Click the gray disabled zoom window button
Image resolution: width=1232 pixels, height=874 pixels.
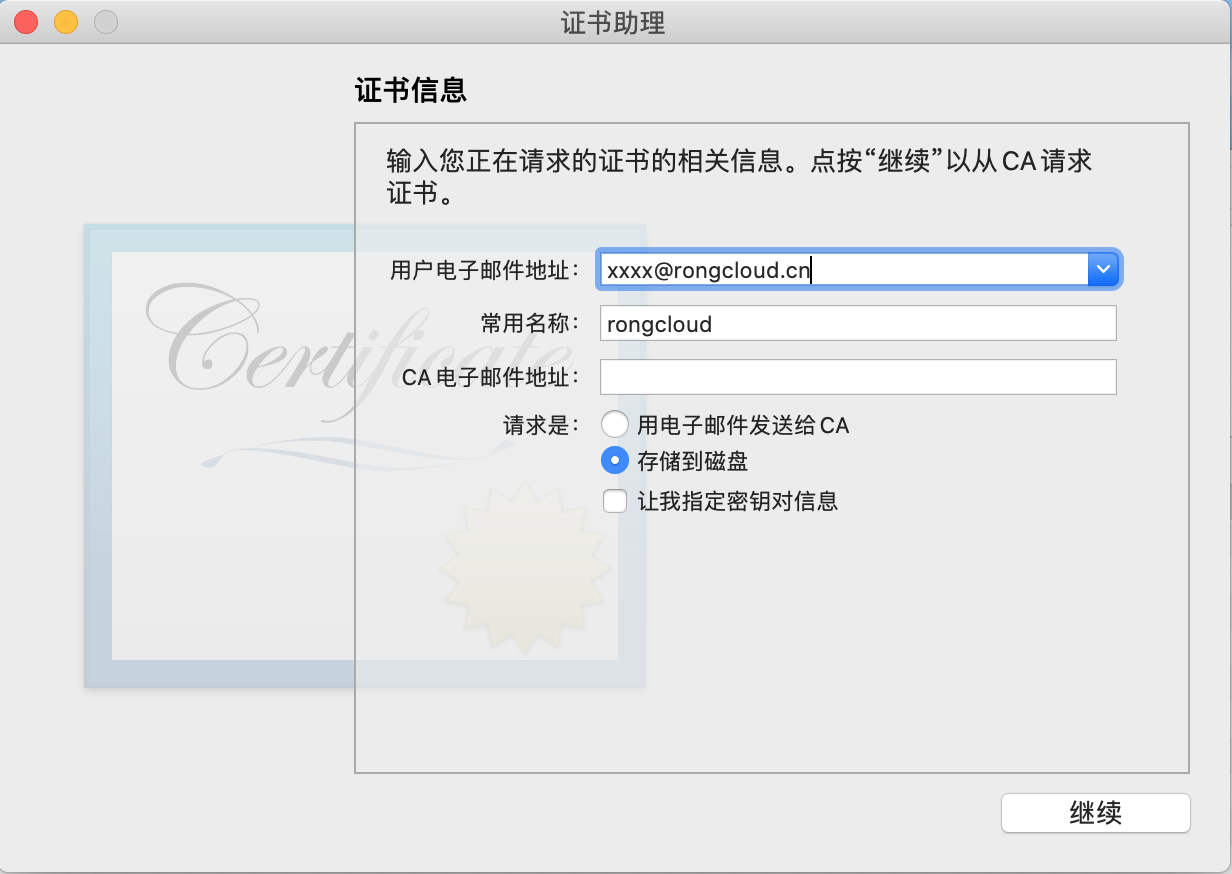[x=105, y=22]
